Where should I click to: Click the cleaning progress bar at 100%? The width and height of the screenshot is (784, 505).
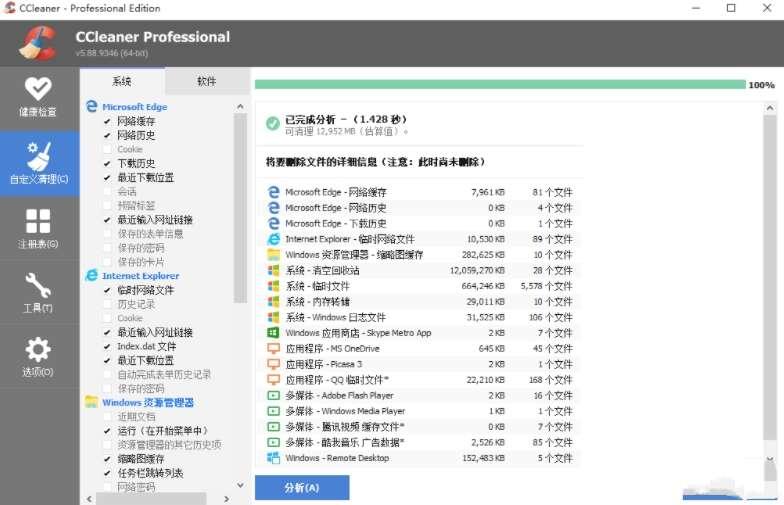coord(500,84)
